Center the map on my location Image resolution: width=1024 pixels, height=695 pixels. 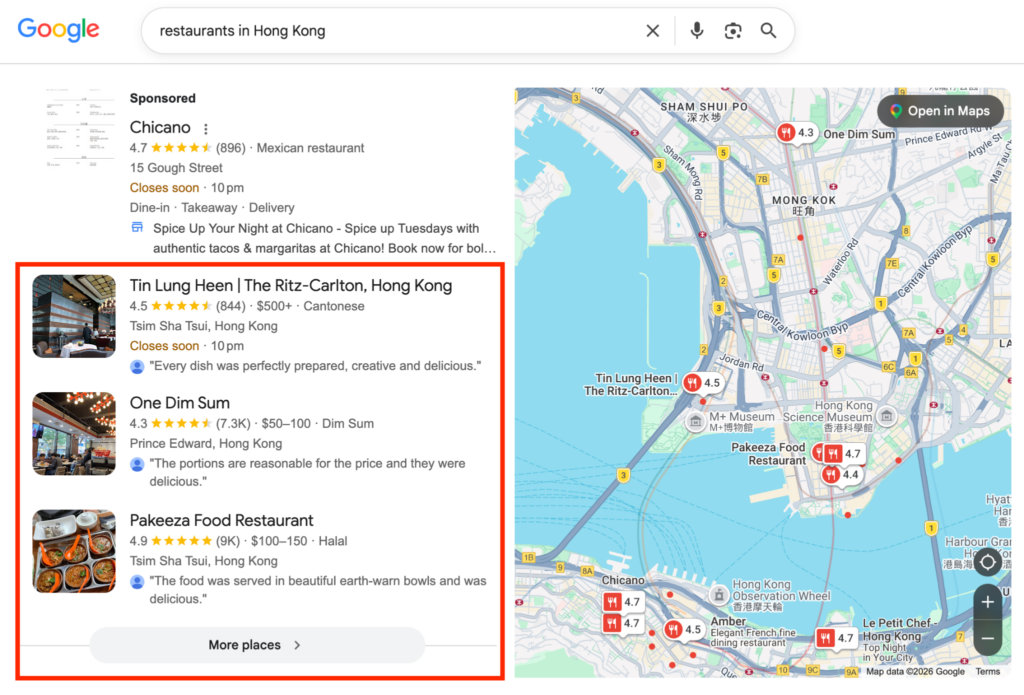[x=987, y=562]
